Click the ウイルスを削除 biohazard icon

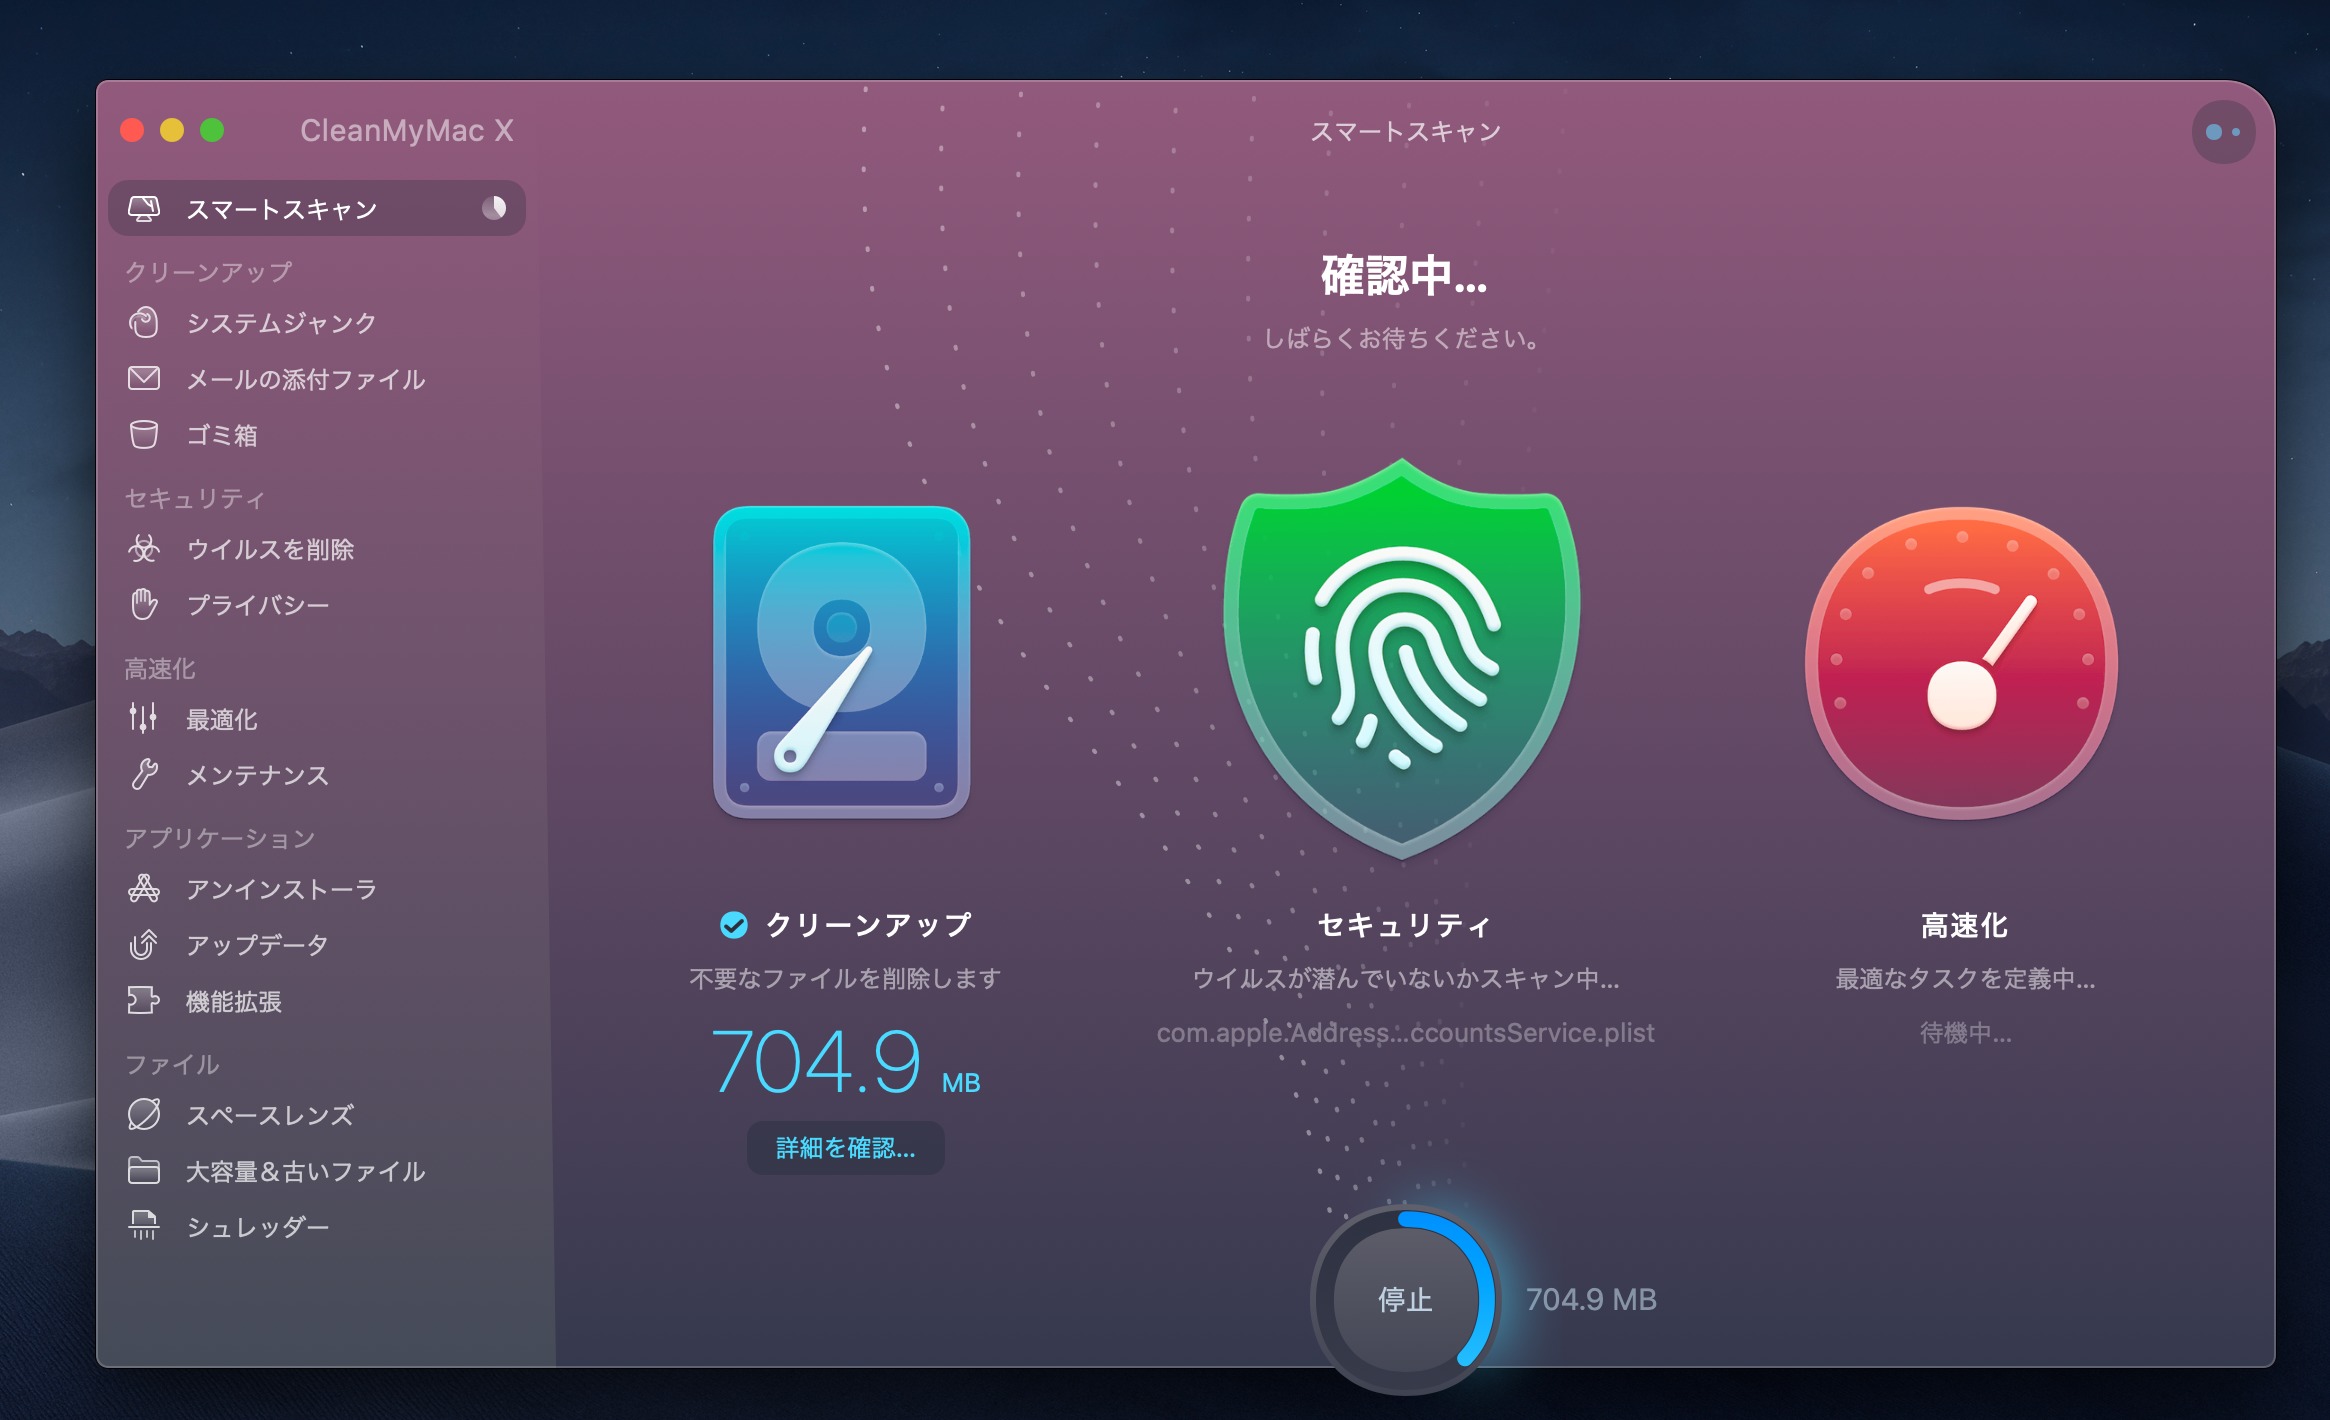(x=144, y=548)
